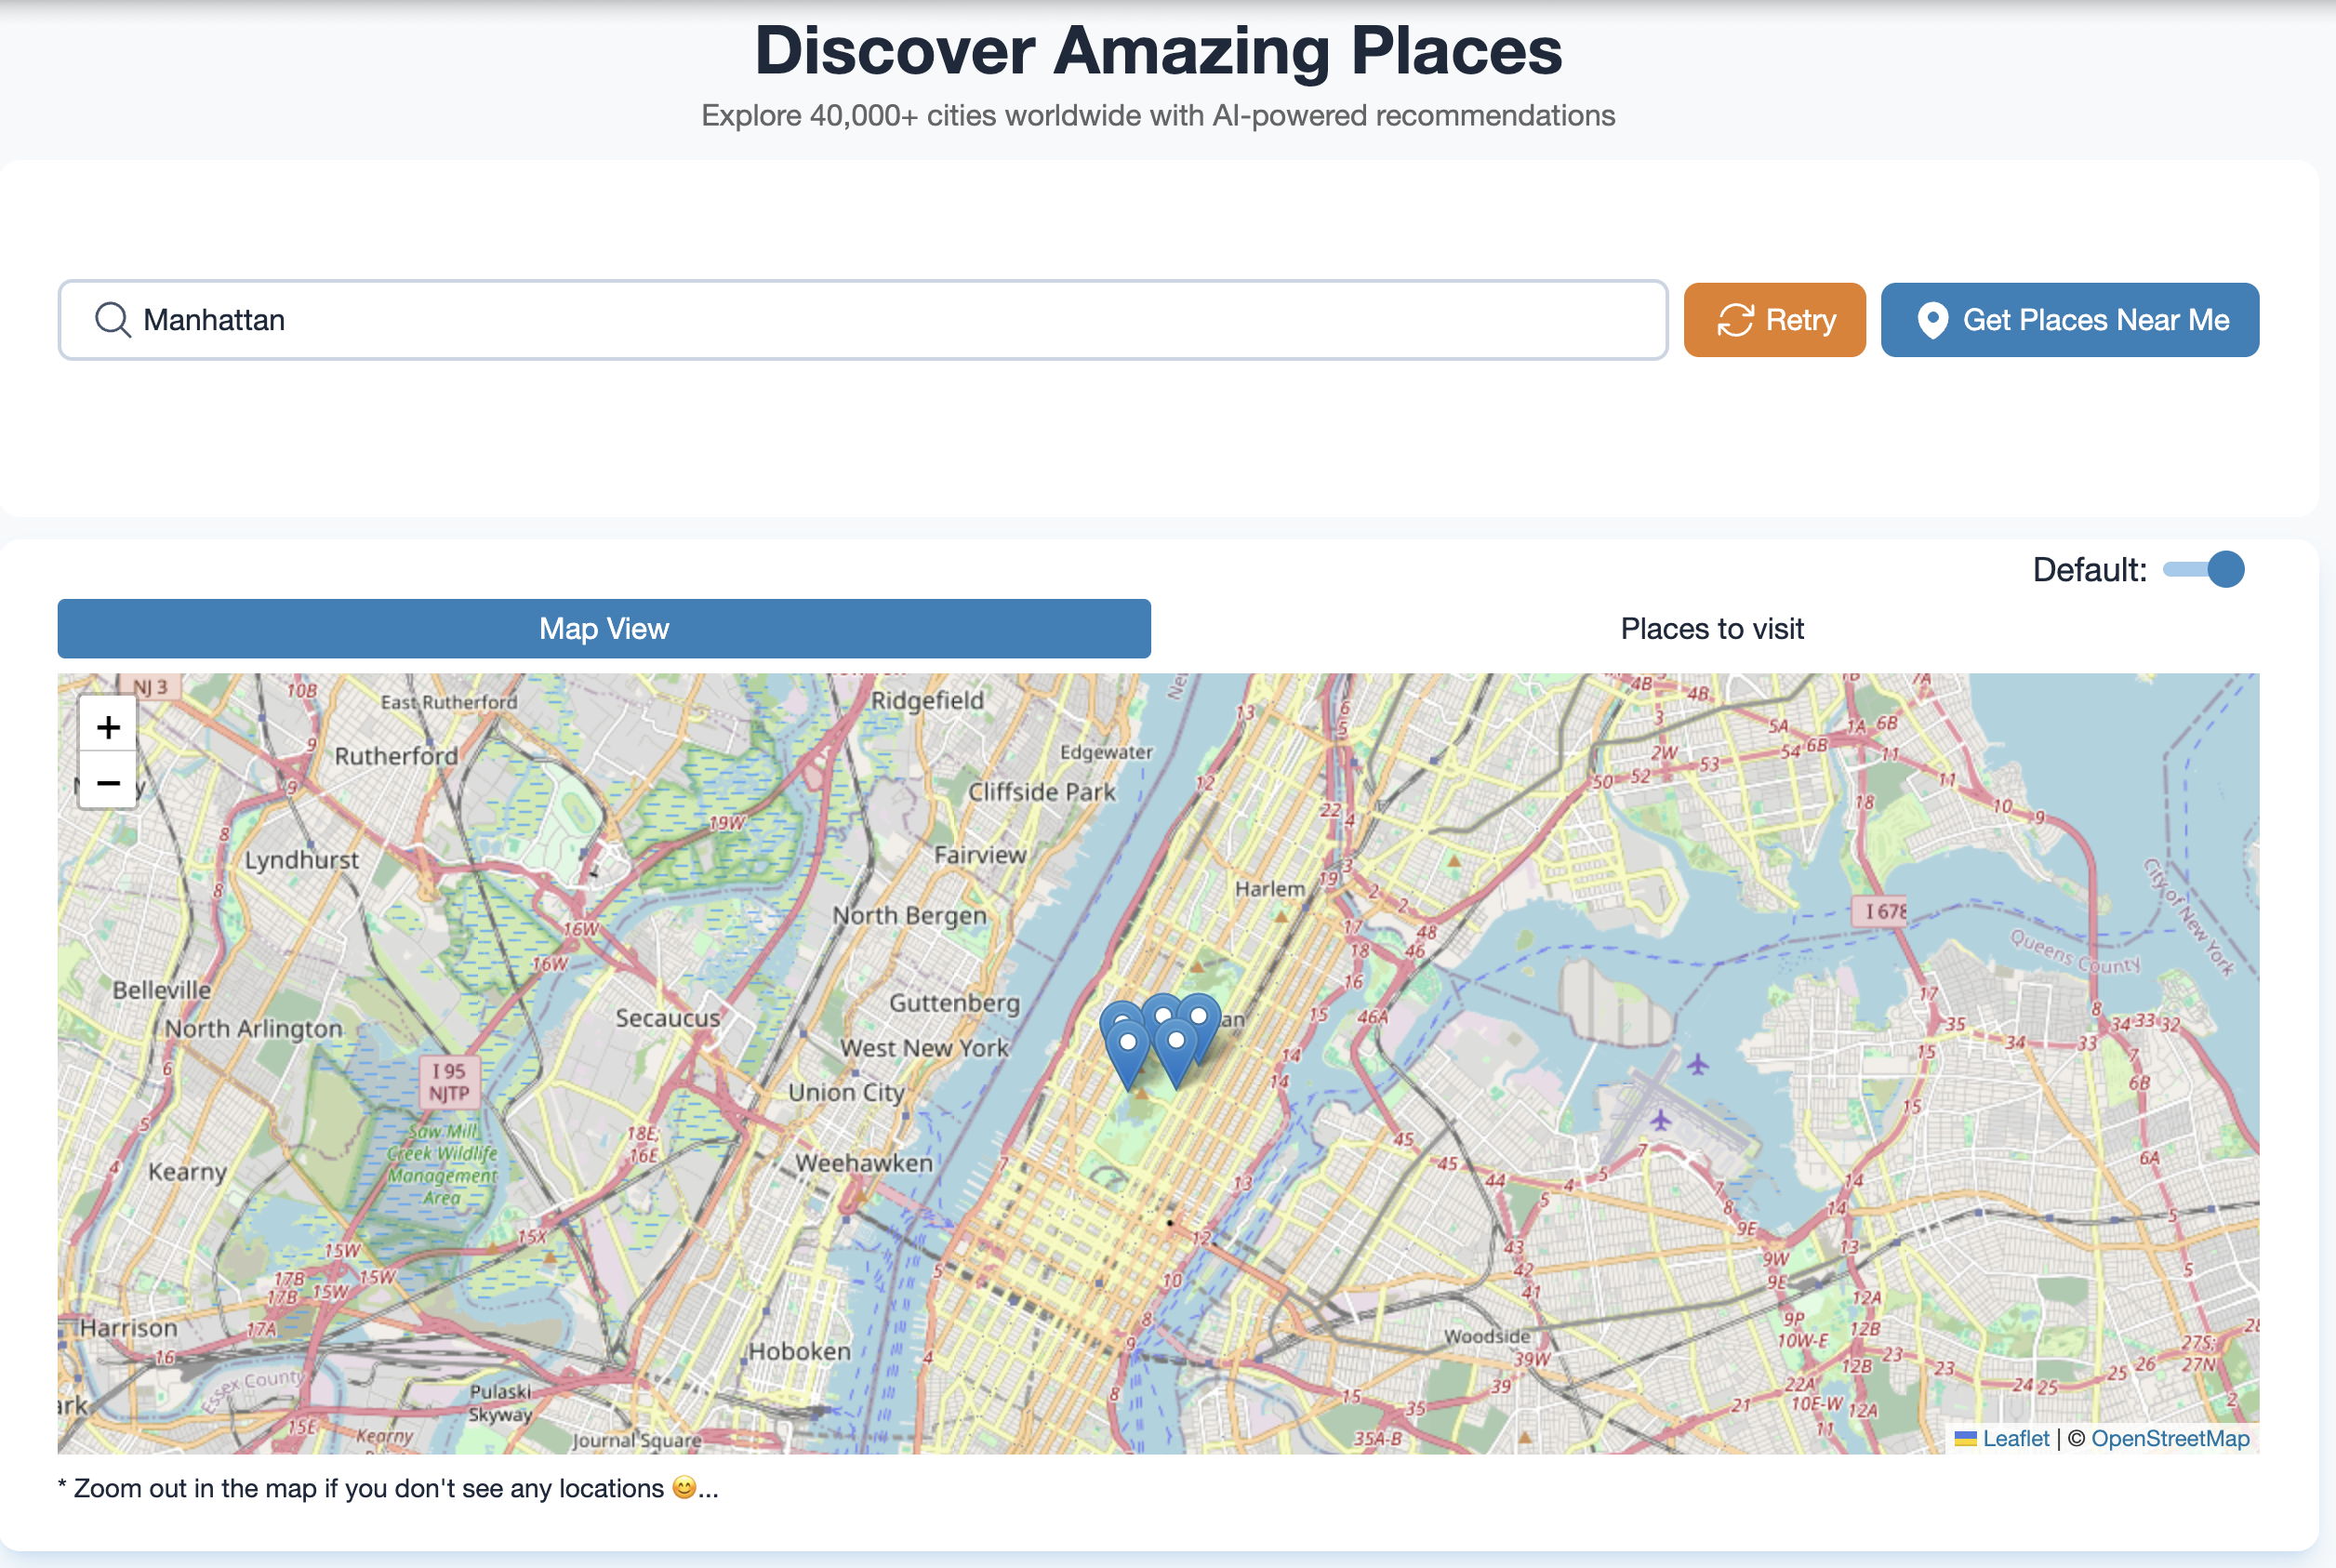Click the Cliffside Park map label
The image size is (2336, 1568).
pyautogui.click(x=1041, y=792)
